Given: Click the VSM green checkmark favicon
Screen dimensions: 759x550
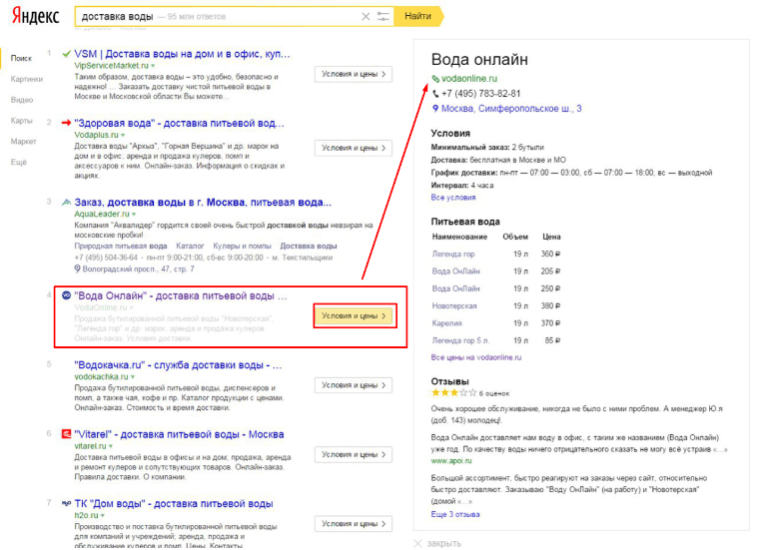Looking at the screenshot, I should [x=66, y=54].
